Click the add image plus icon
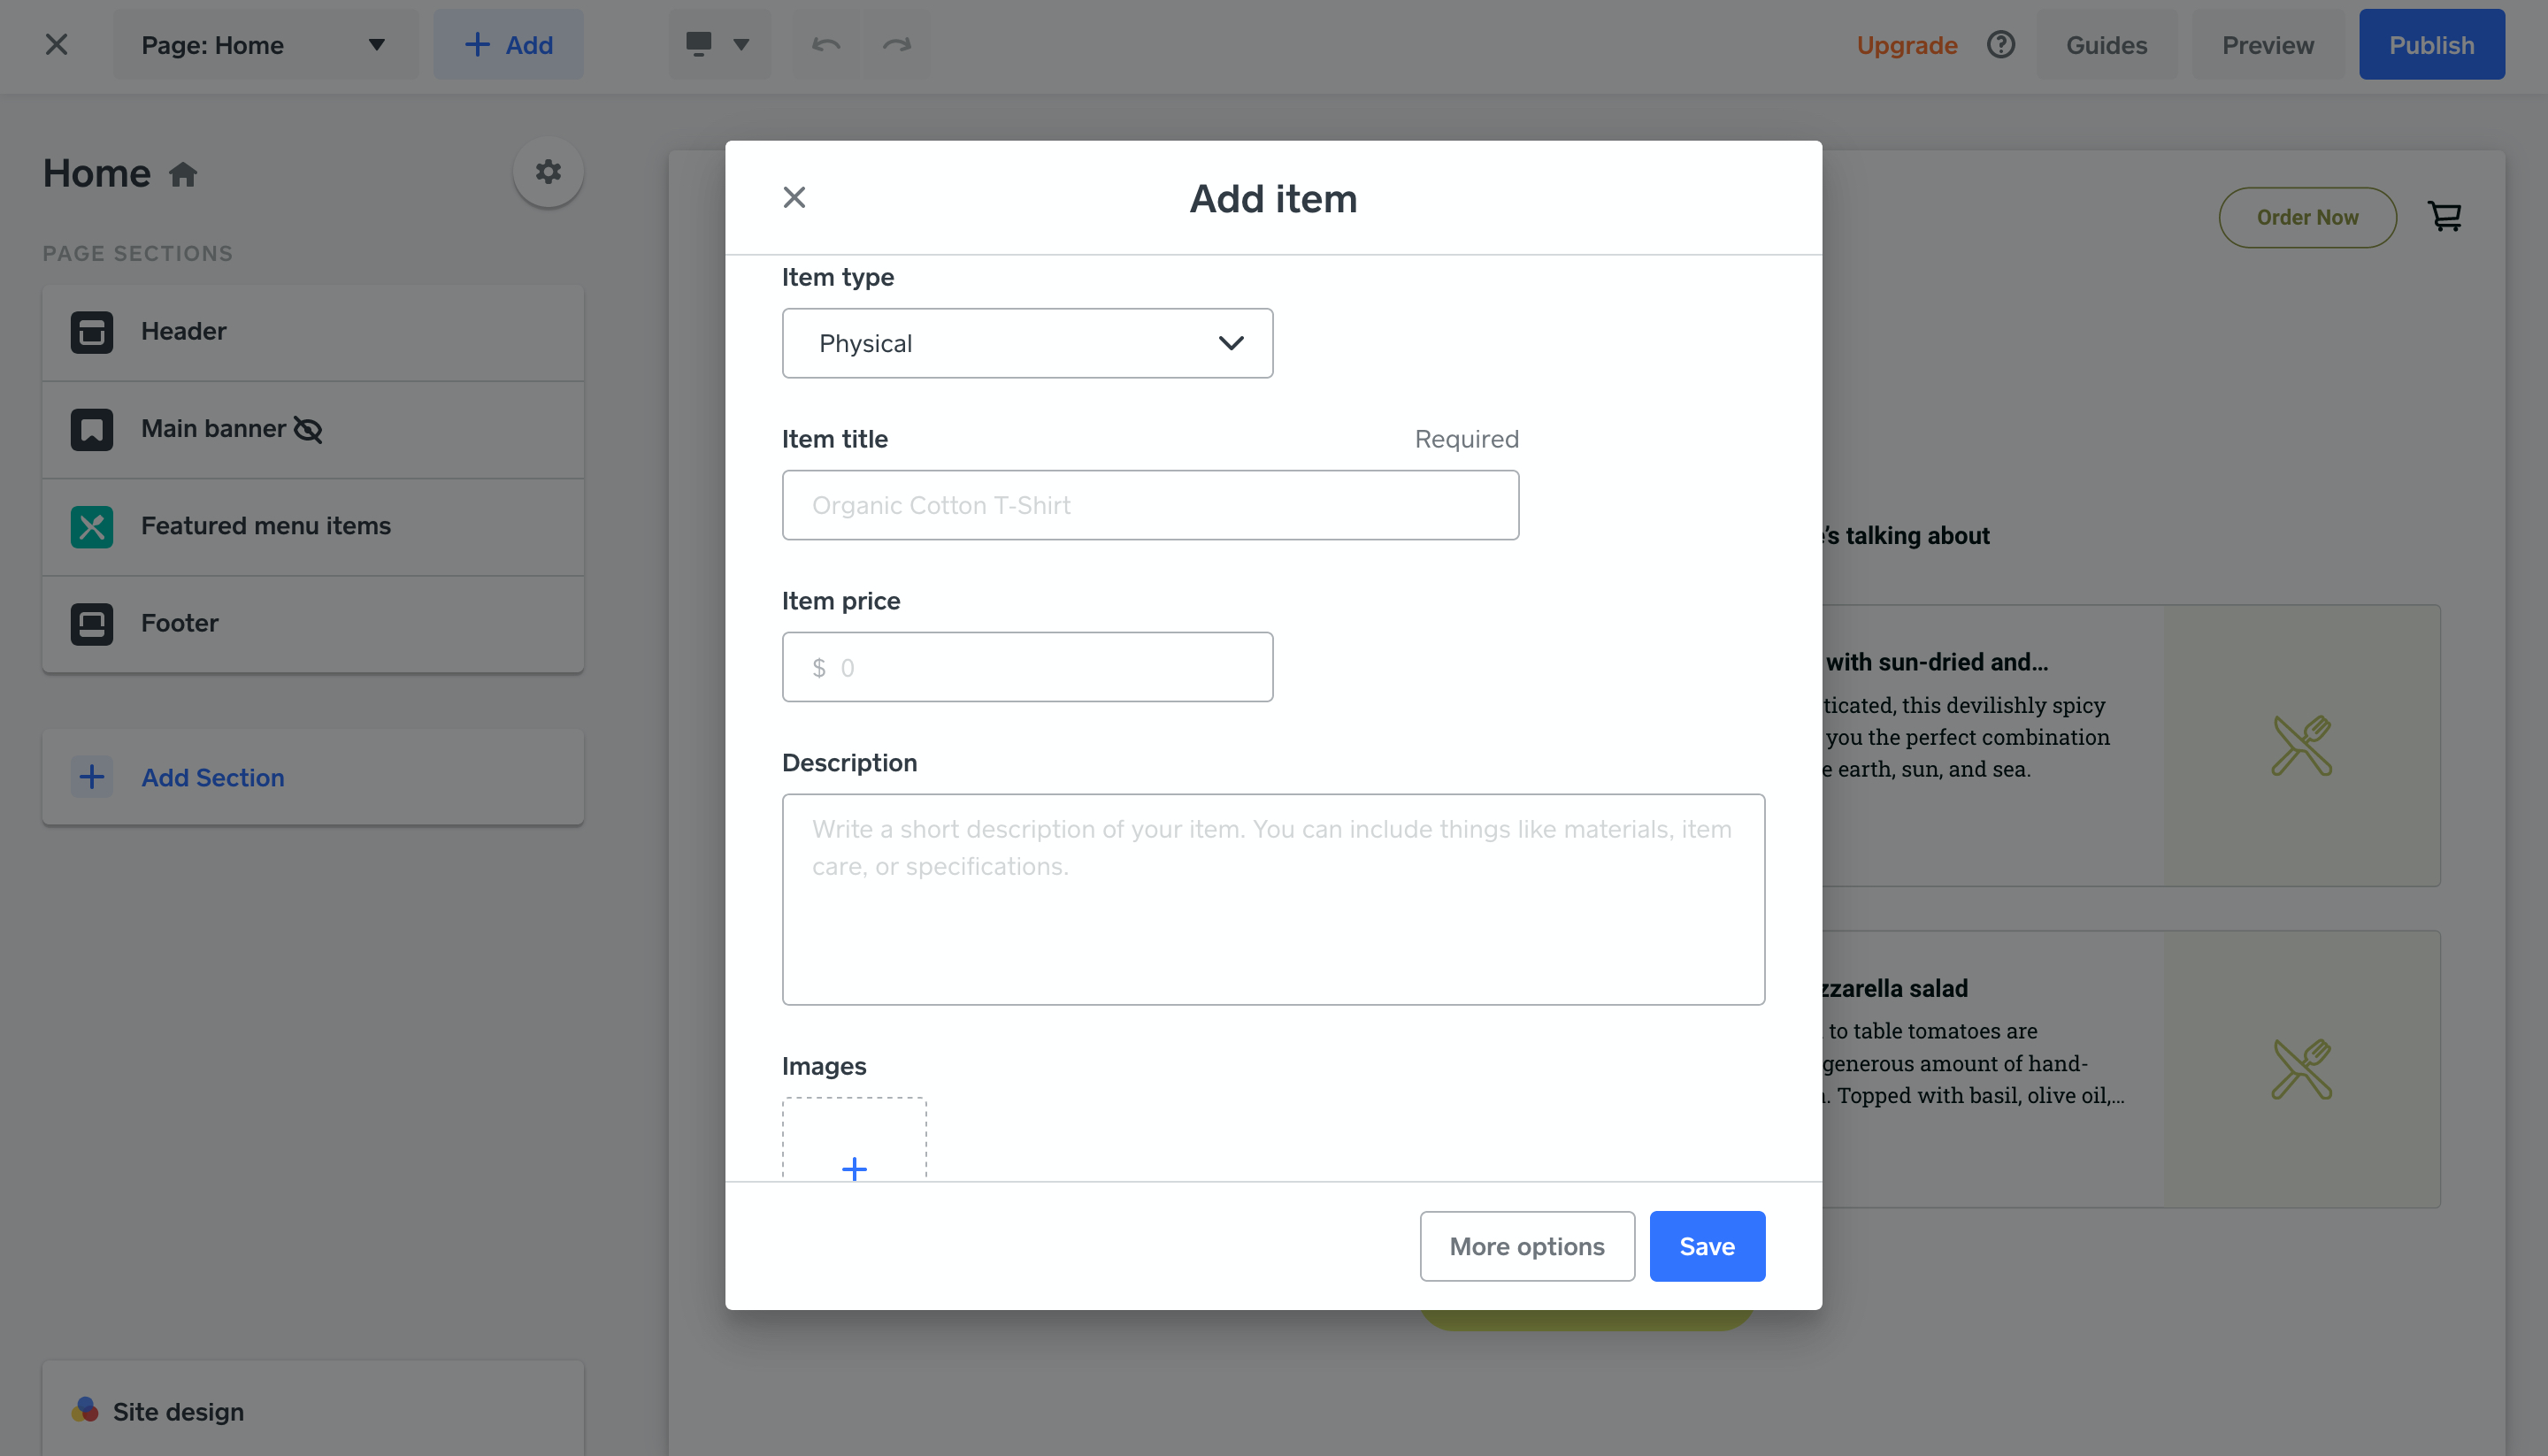This screenshot has width=2548, height=1456. click(x=854, y=1169)
